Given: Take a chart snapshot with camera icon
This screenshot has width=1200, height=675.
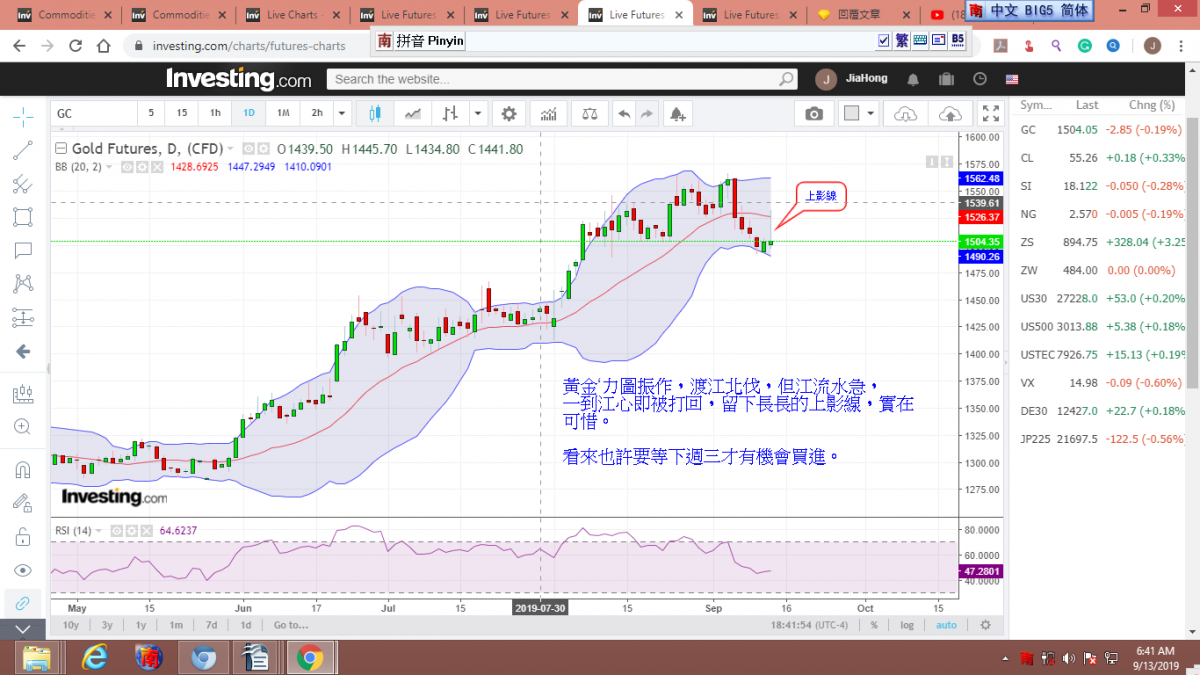Looking at the screenshot, I should [x=814, y=113].
